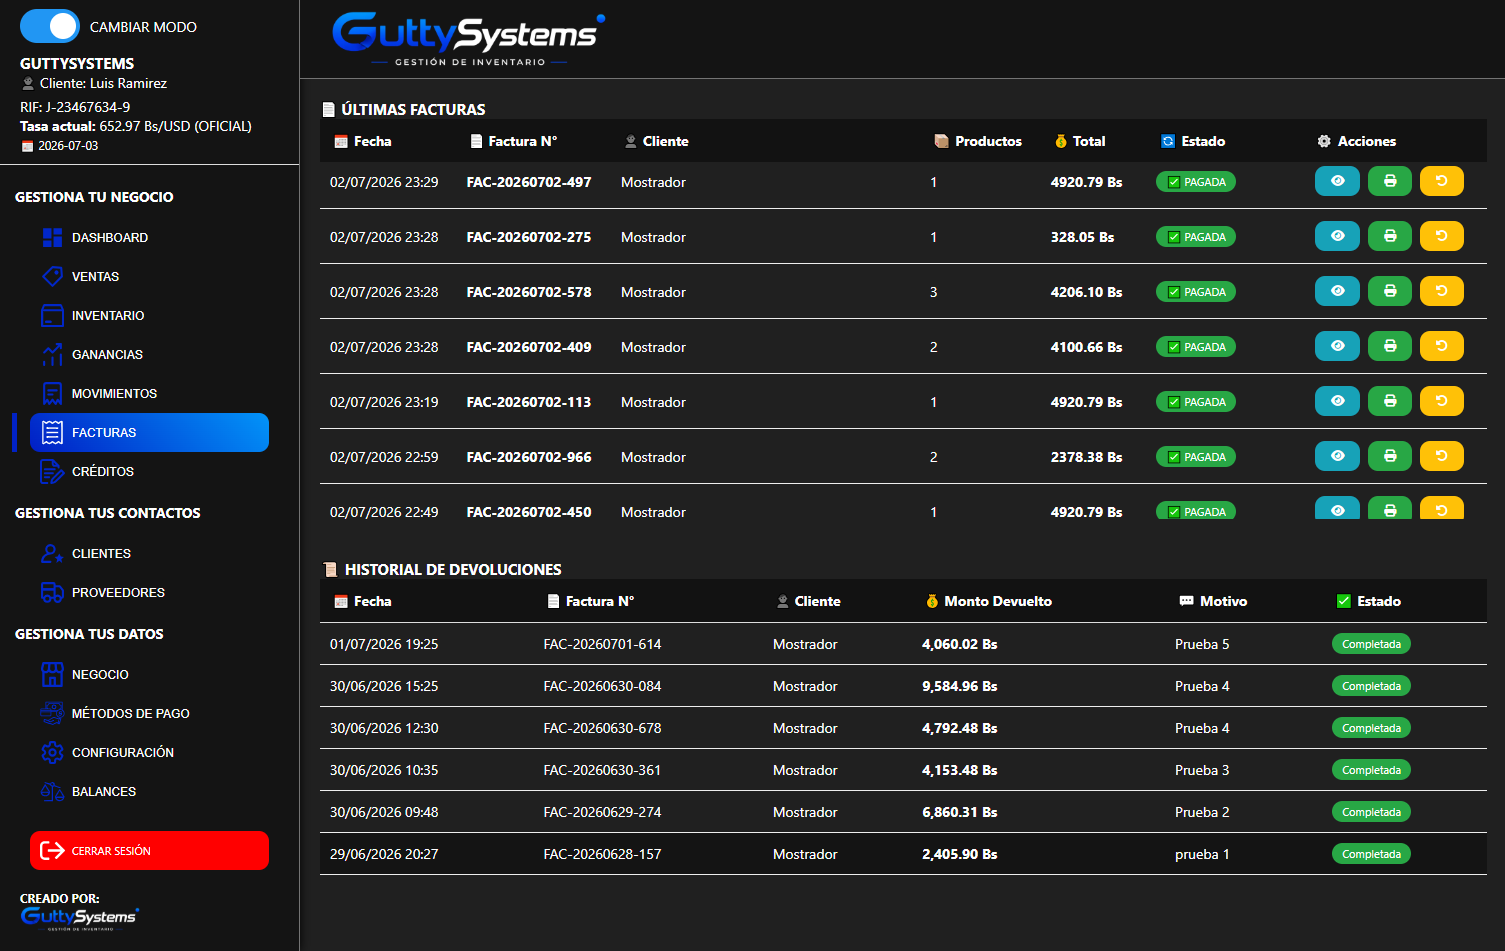Show invoice FAC-20260702-578 via eye button

pyautogui.click(x=1337, y=291)
